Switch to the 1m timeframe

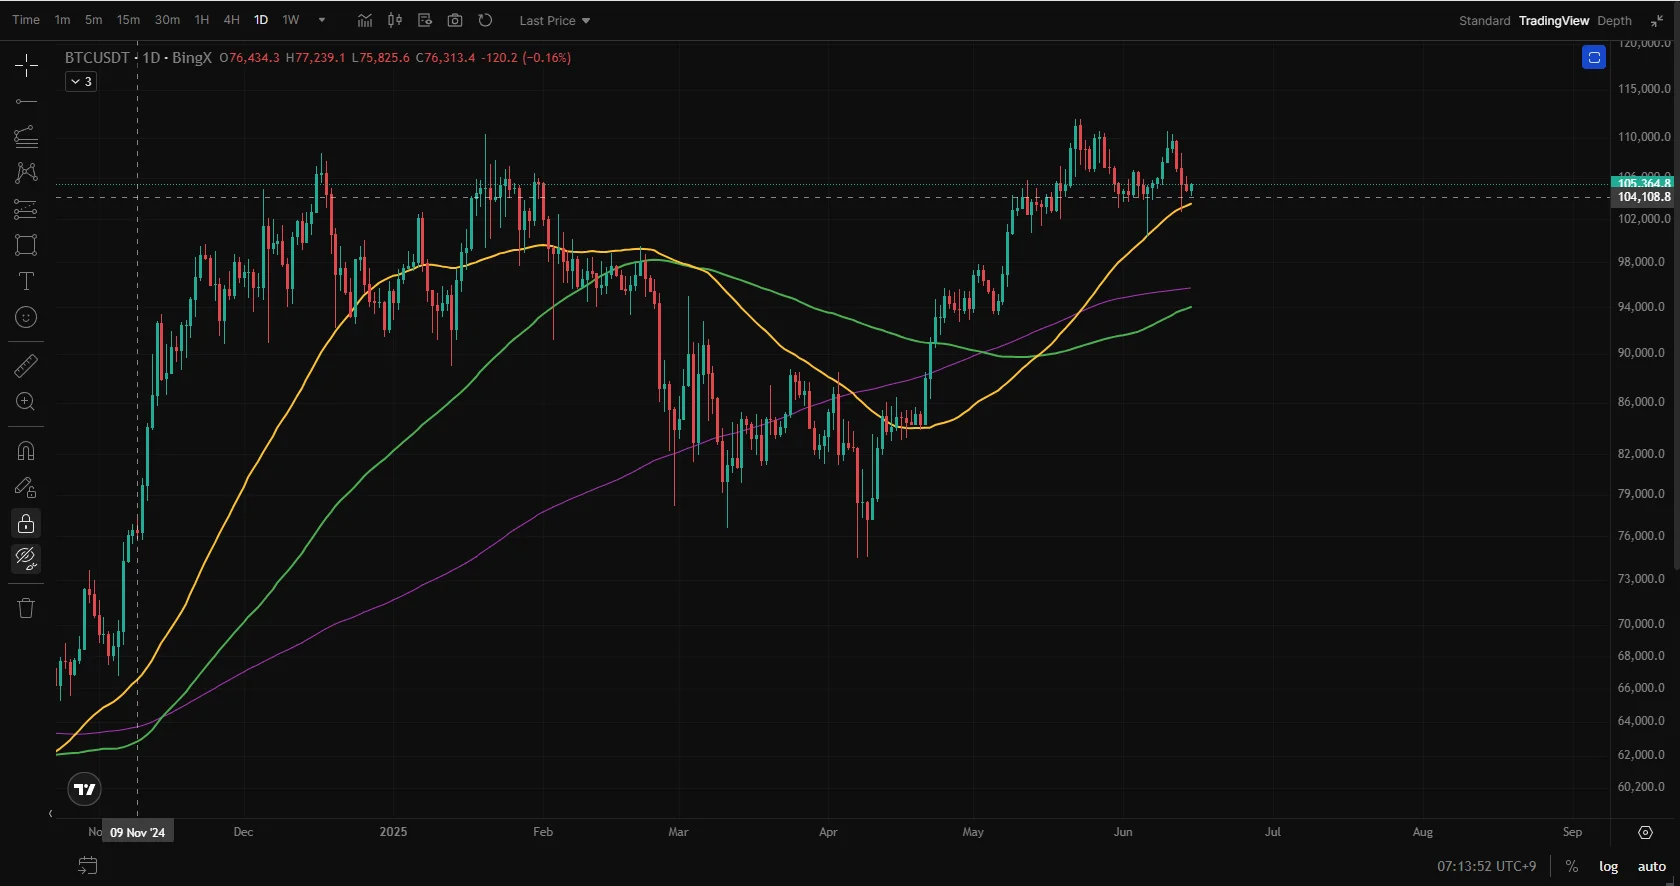[62, 20]
